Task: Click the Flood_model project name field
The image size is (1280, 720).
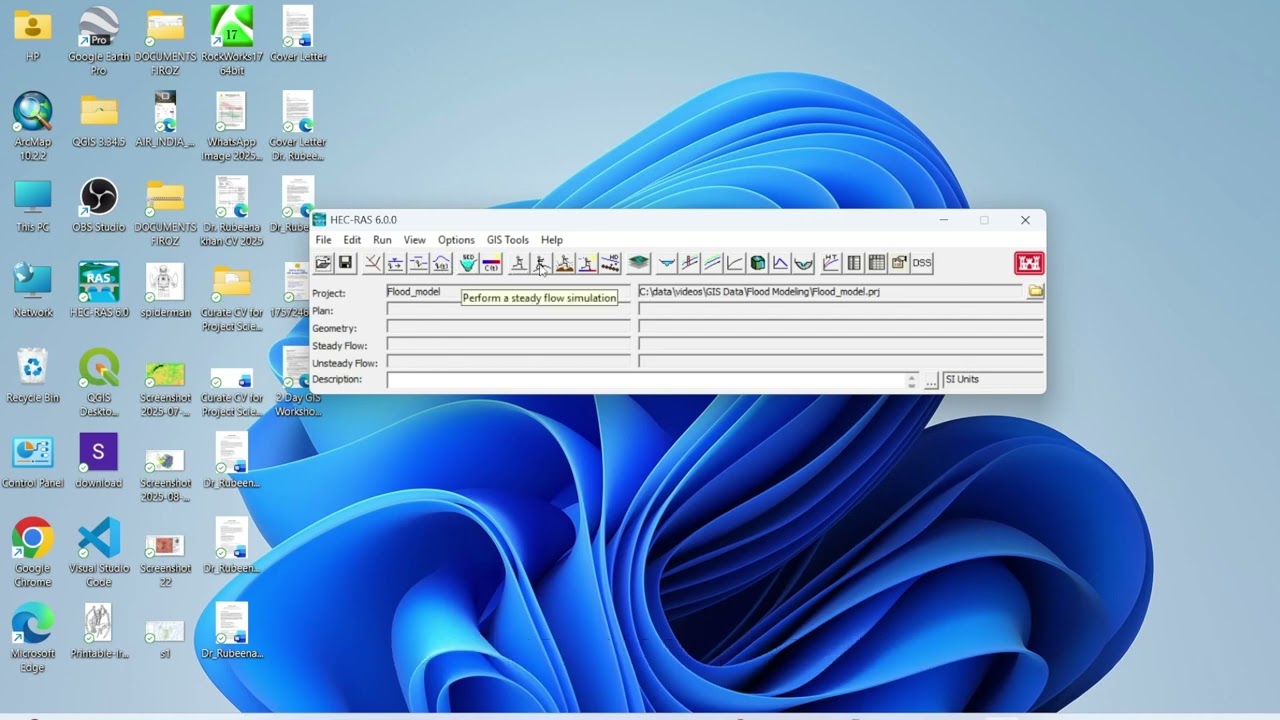Action: tap(508, 292)
